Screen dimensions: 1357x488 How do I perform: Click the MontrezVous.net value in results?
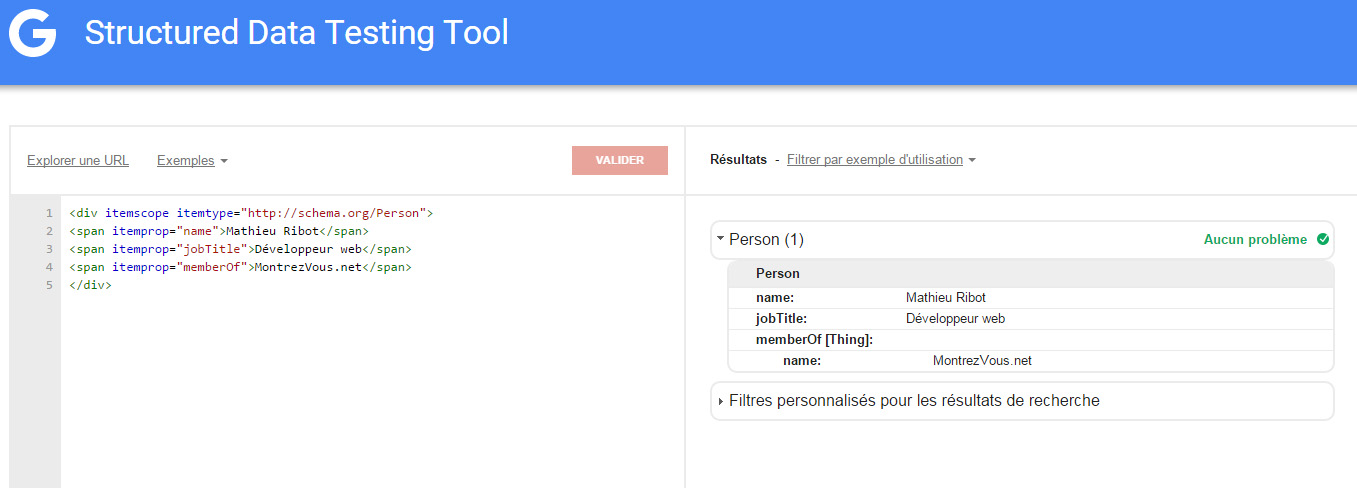(982, 361)
